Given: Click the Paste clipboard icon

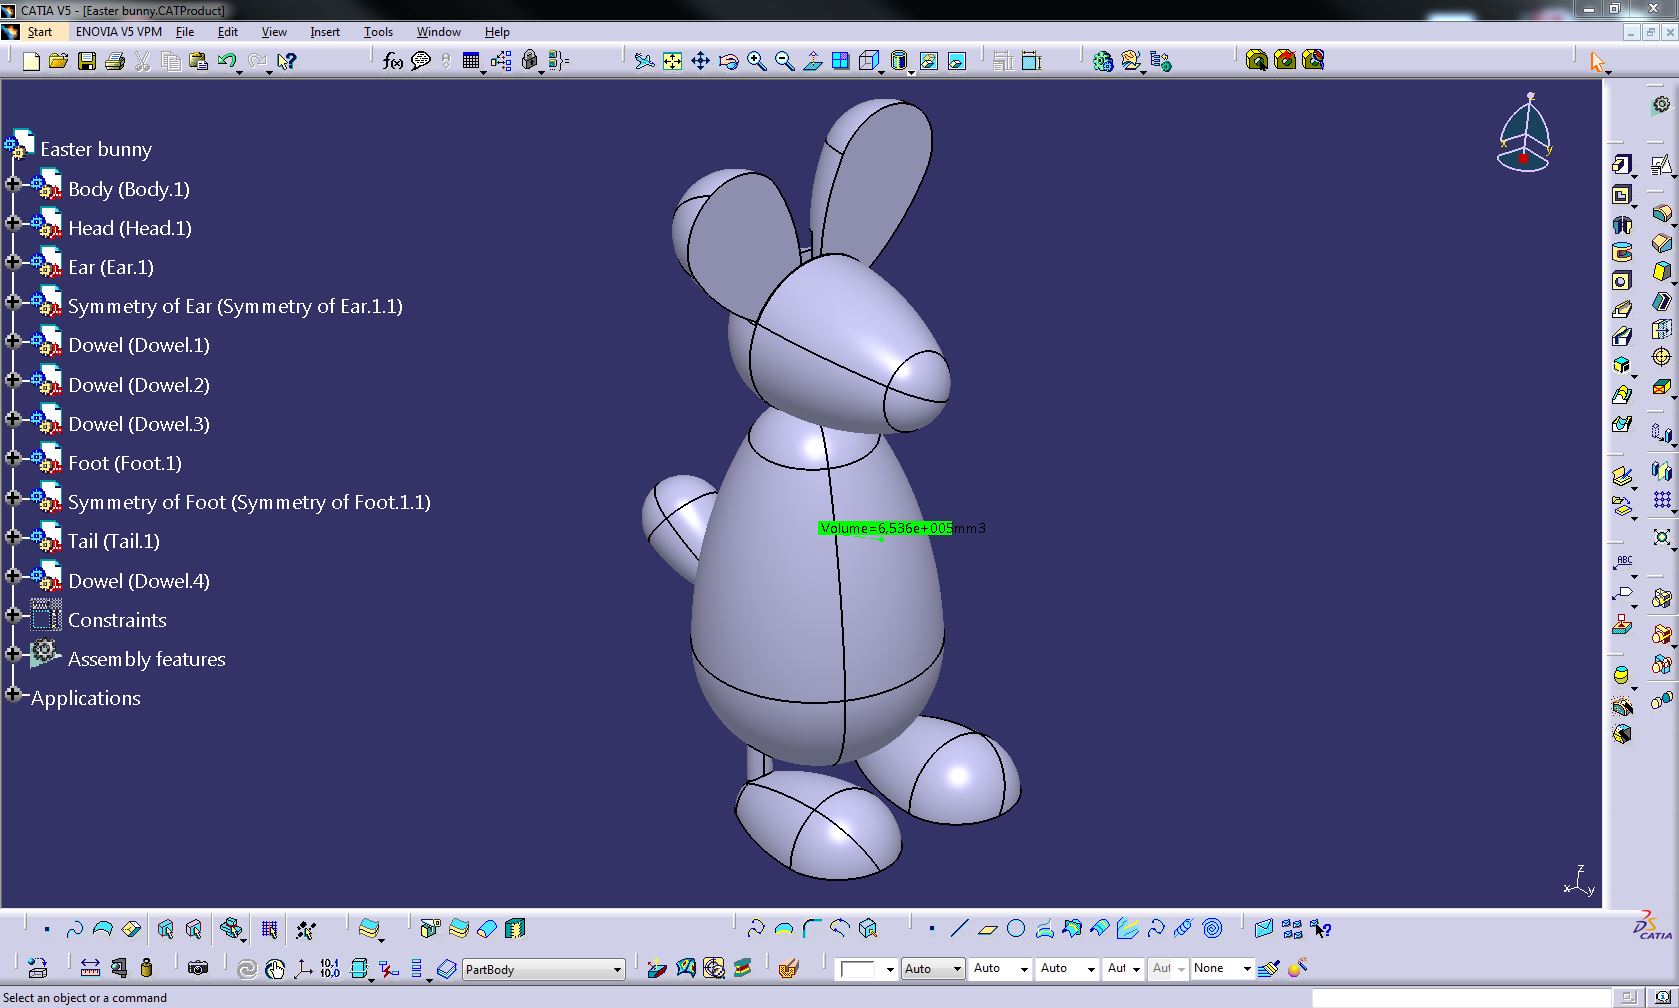Looking at the screenshot, I should [198, 61].
